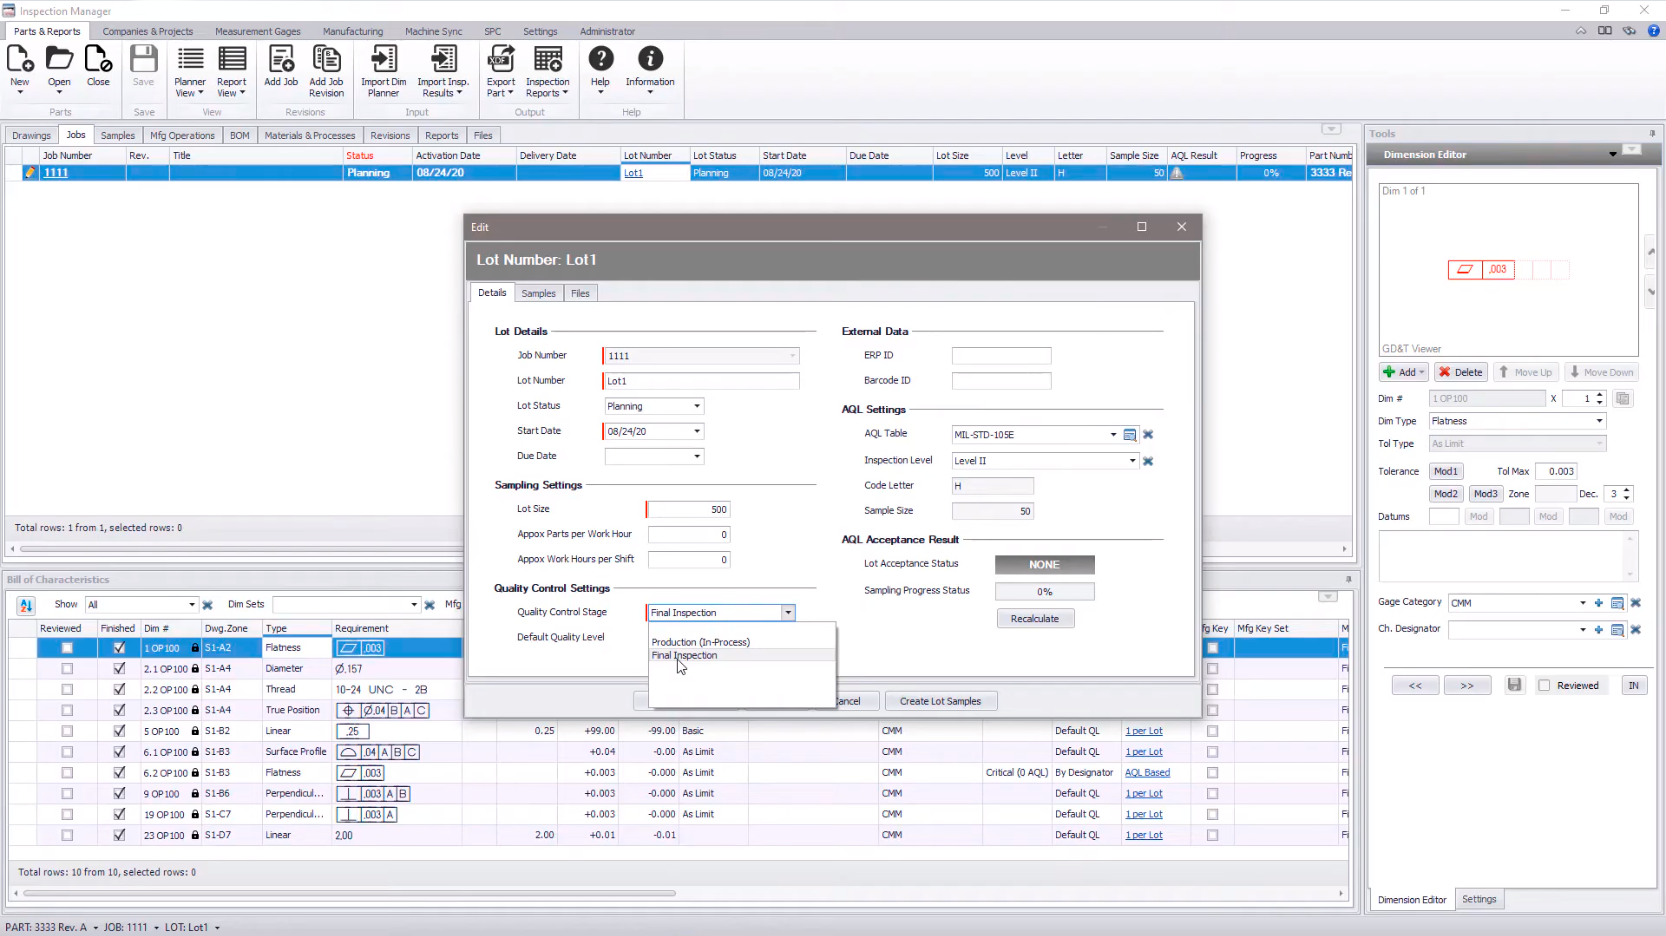This screenshot has height=936, width=1666.
Task: Open the AQL Table dropdown
Action: click(1112, 434)
